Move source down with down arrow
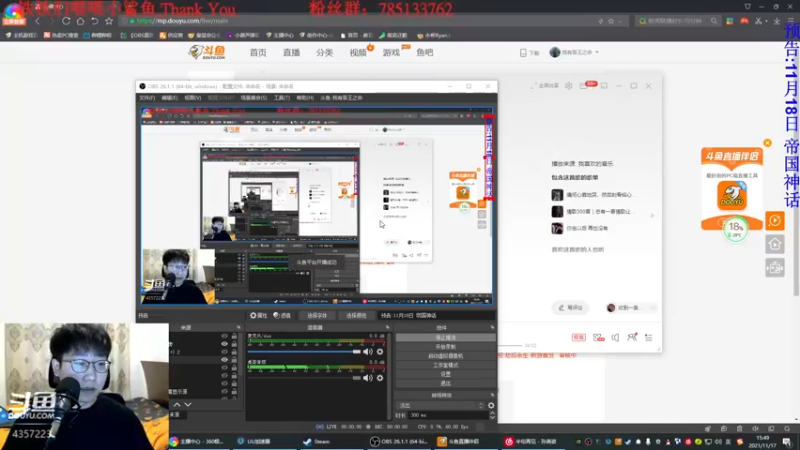The height and width of the screenshot is (450, 800). [188, 405]
